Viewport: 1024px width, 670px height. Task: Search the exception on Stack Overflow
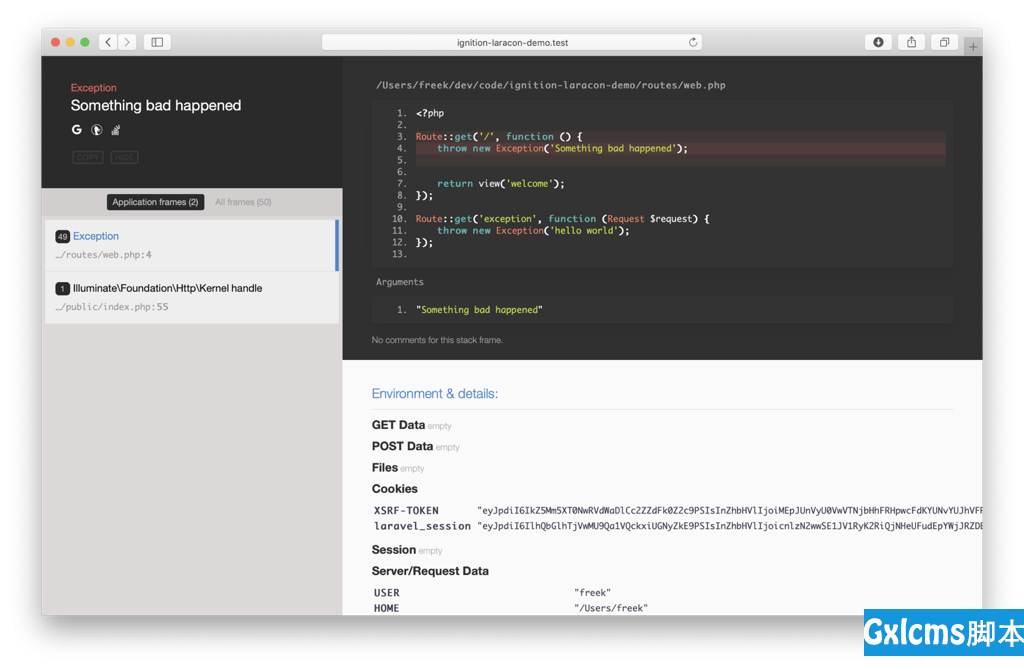tap(116, 130)
